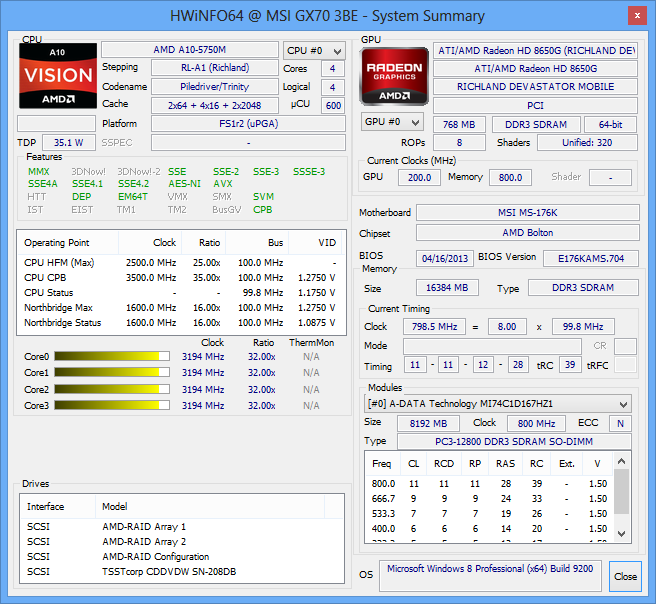Click the tRC timing value 39

pos(570,365)
